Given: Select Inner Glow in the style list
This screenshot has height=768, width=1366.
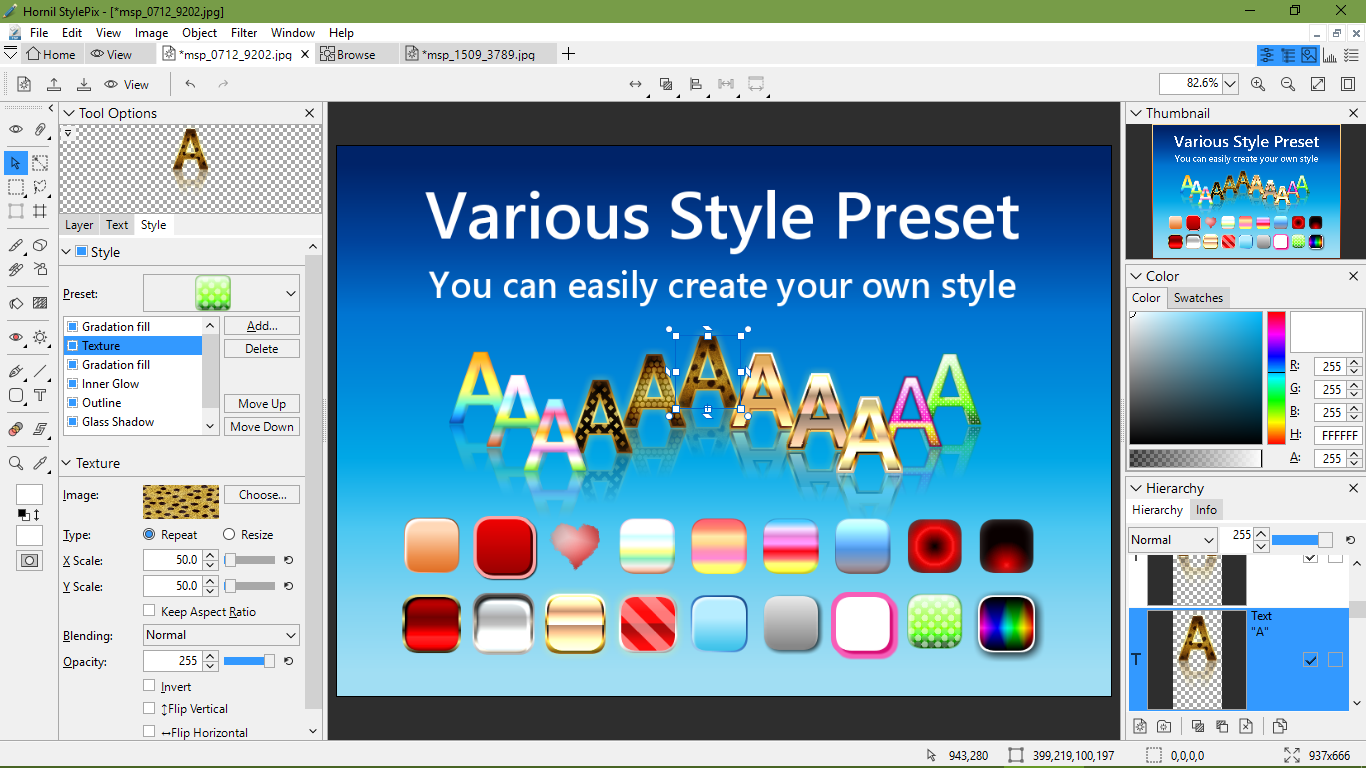Looking at the screenshot, I should click(x=111, y=384).
